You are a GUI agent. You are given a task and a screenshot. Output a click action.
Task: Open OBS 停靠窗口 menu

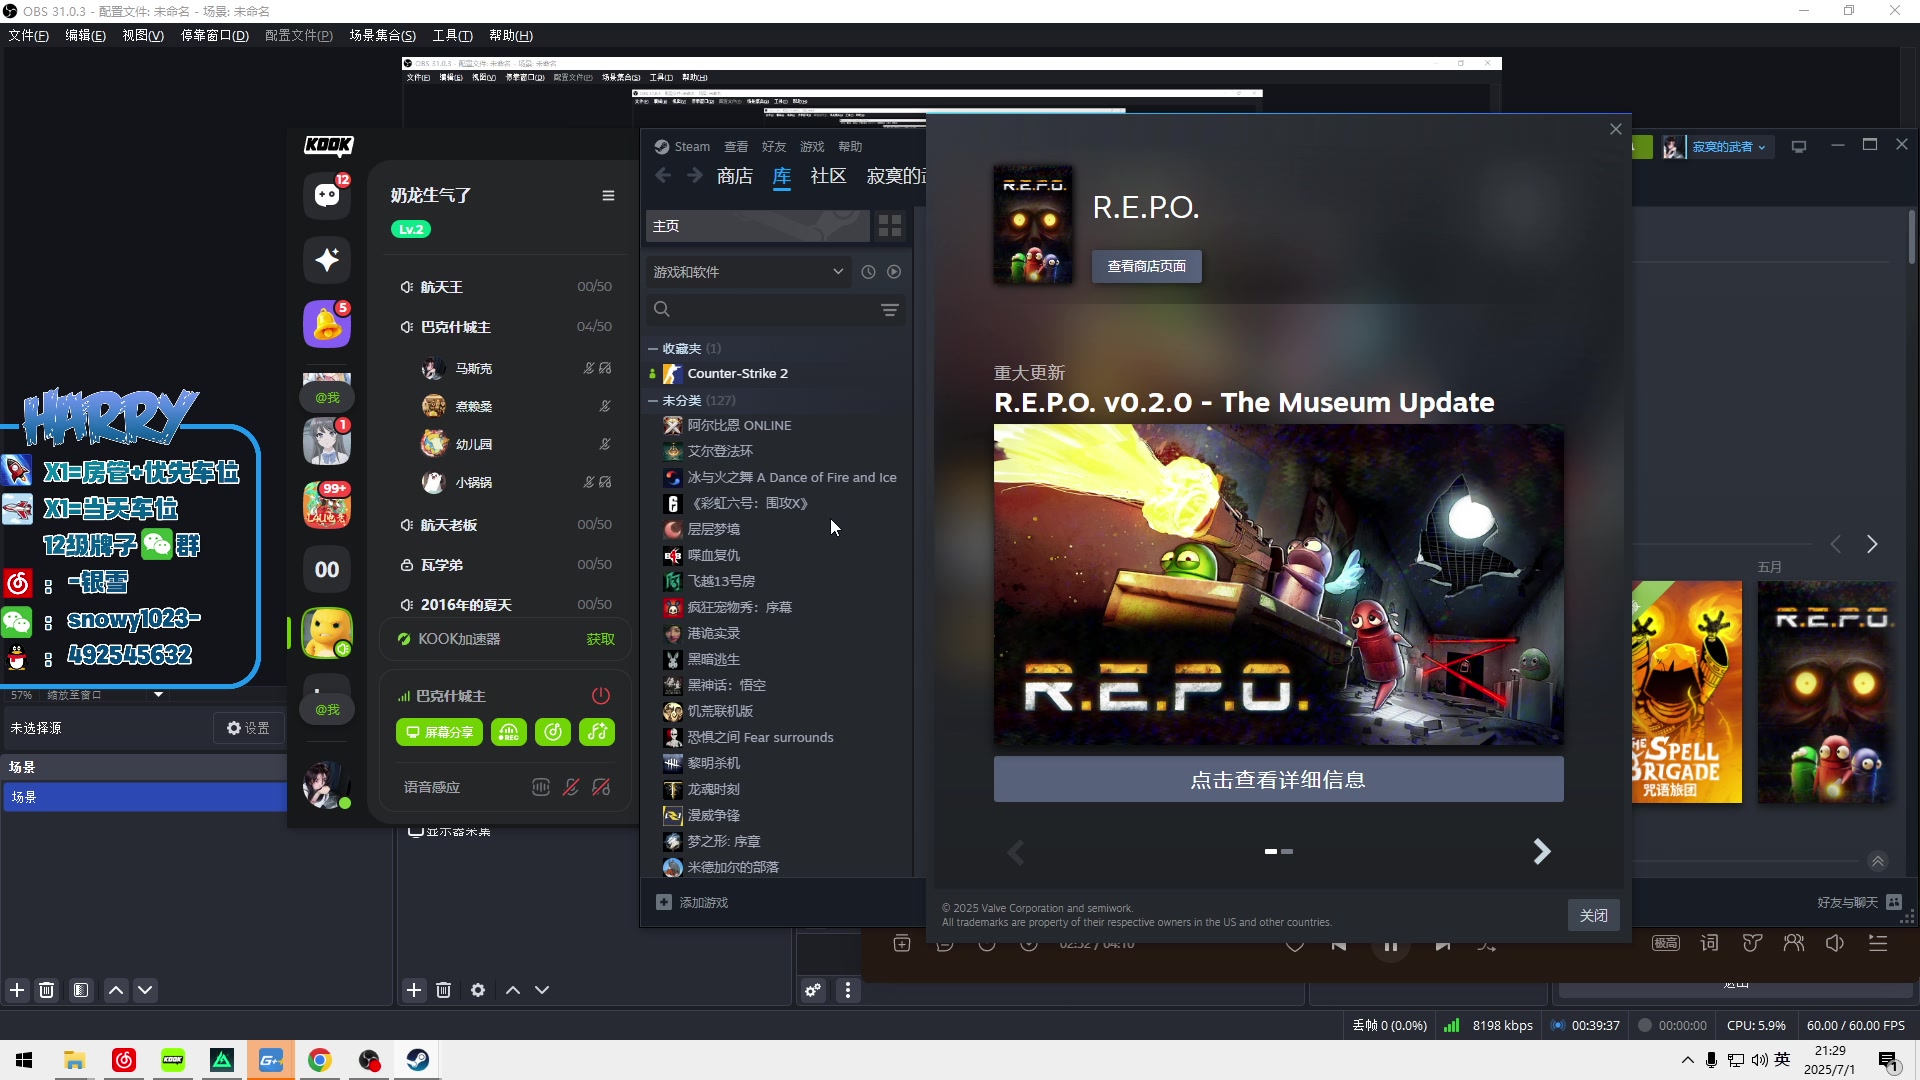coord(214,36)
